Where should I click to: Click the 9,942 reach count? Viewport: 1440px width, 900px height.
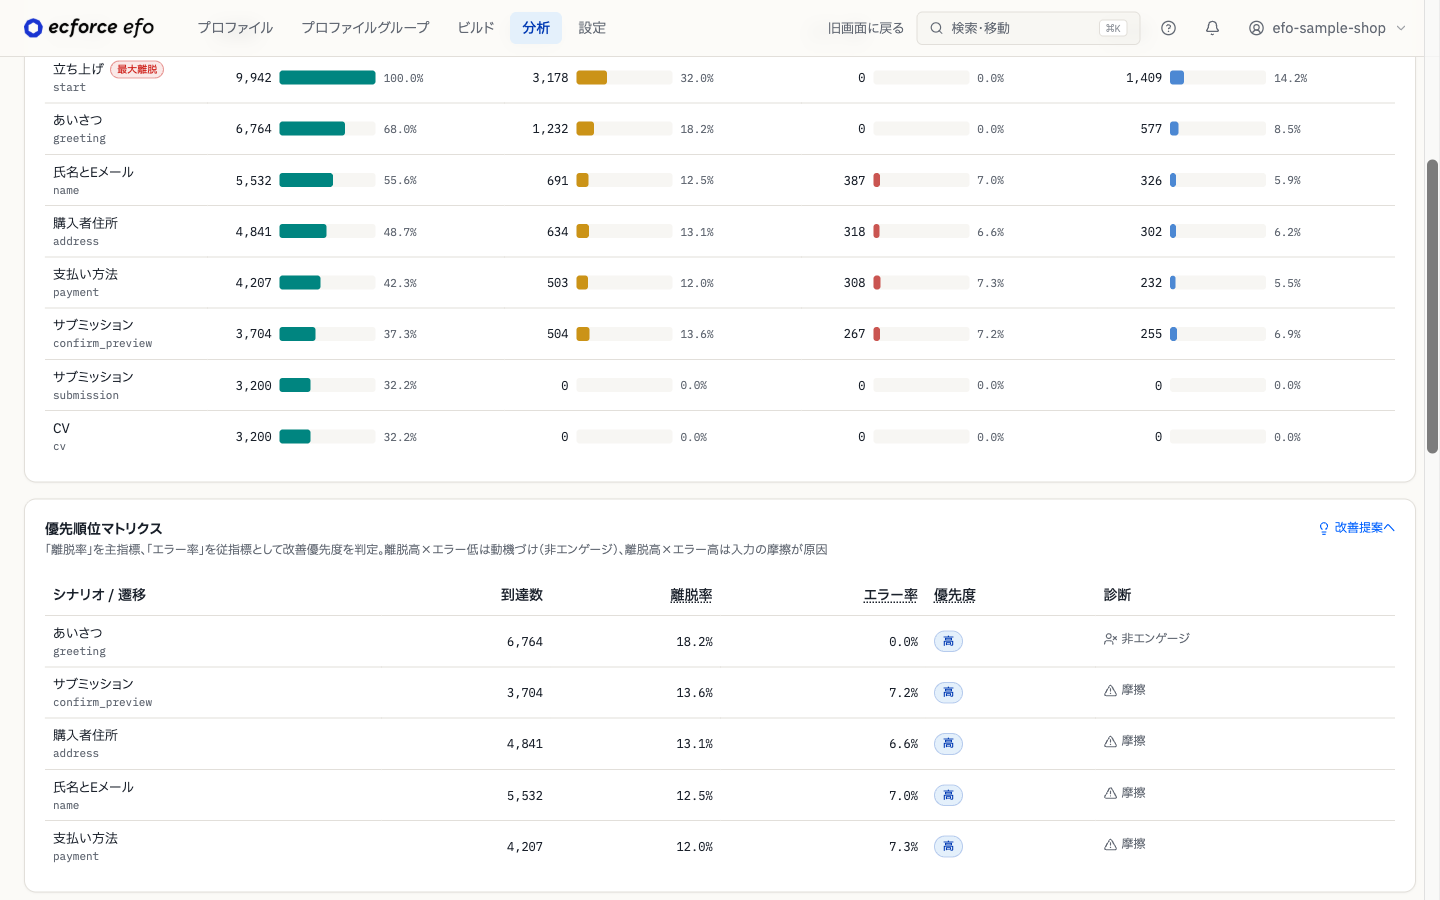coord(254,78)
